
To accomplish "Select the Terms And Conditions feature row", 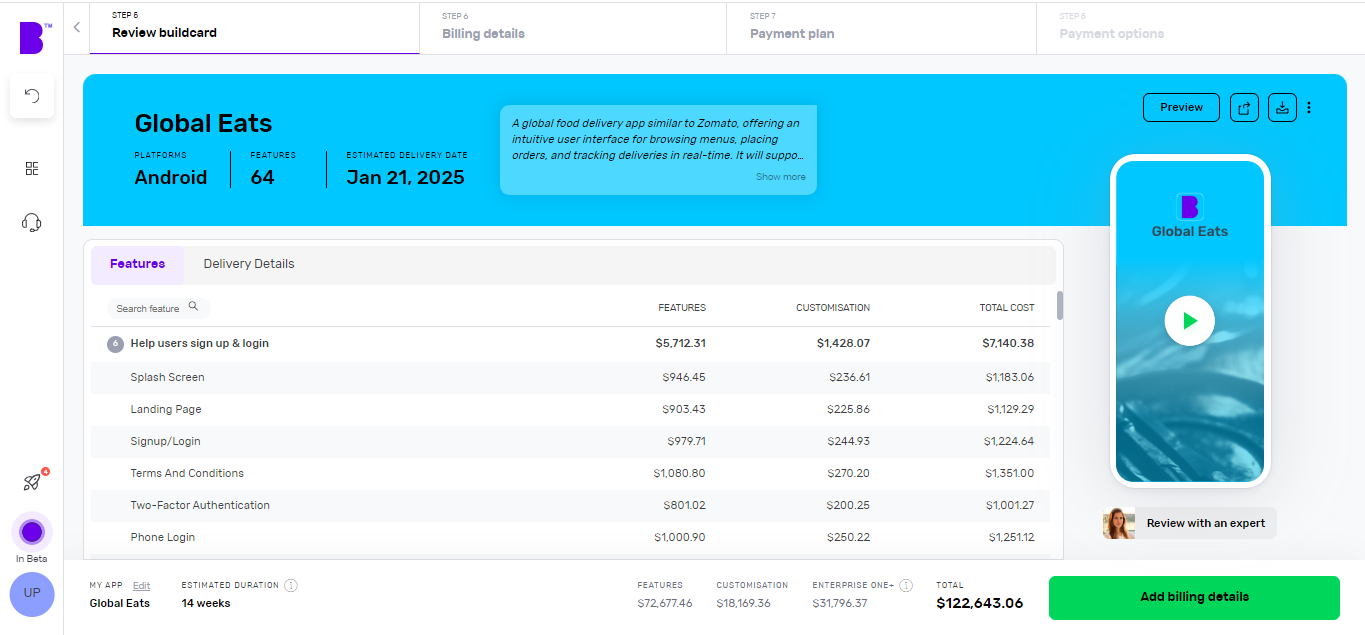I will (x=571, y=473).
